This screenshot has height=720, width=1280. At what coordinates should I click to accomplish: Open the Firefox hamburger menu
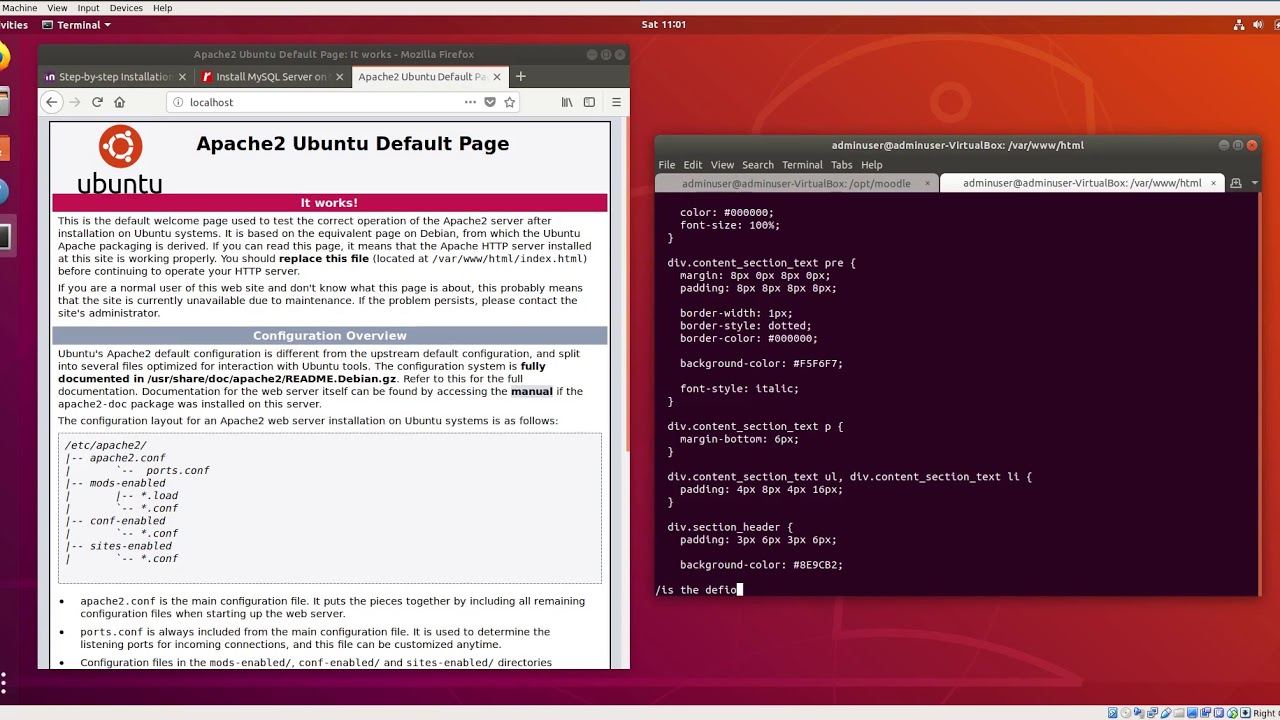click(617, 102)
